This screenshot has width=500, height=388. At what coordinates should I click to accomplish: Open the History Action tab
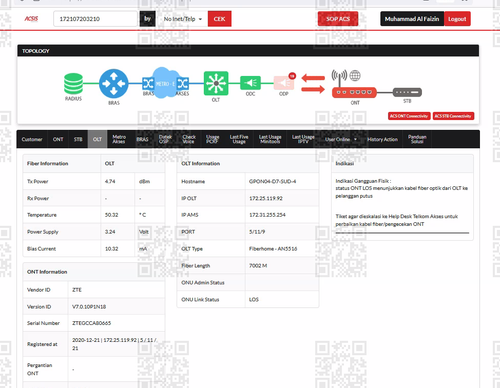click(382, 139)
